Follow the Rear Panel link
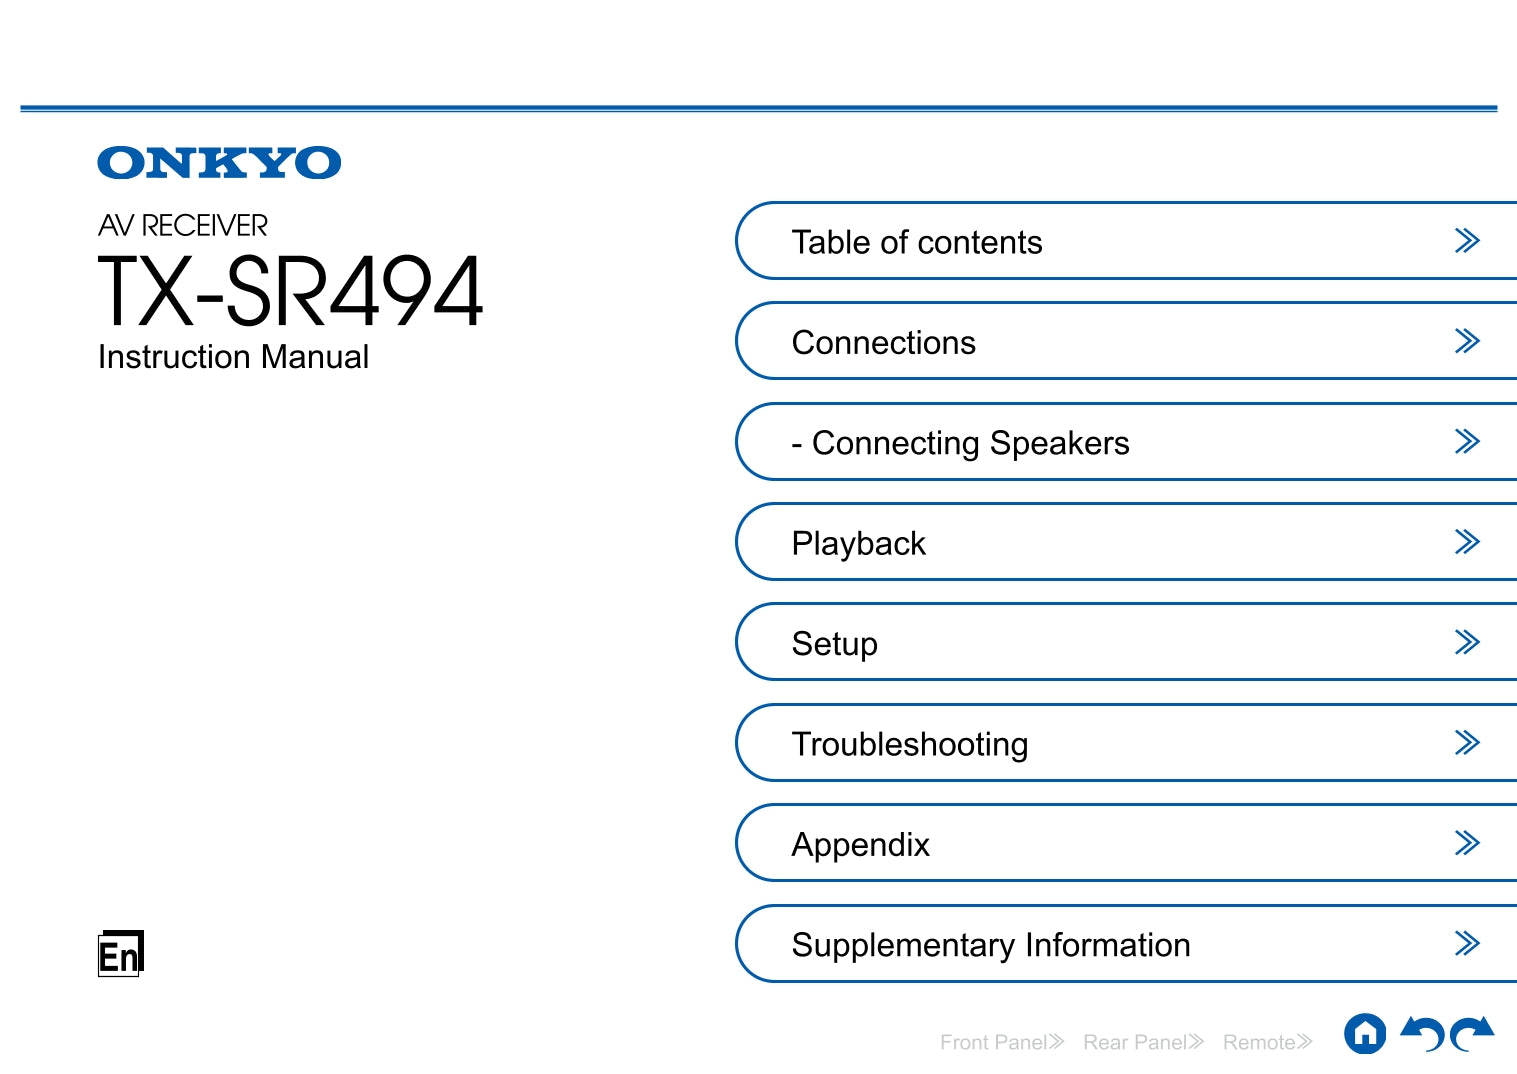The height and width of the screenshot is (1074, 1517). click(1143, 1042)
